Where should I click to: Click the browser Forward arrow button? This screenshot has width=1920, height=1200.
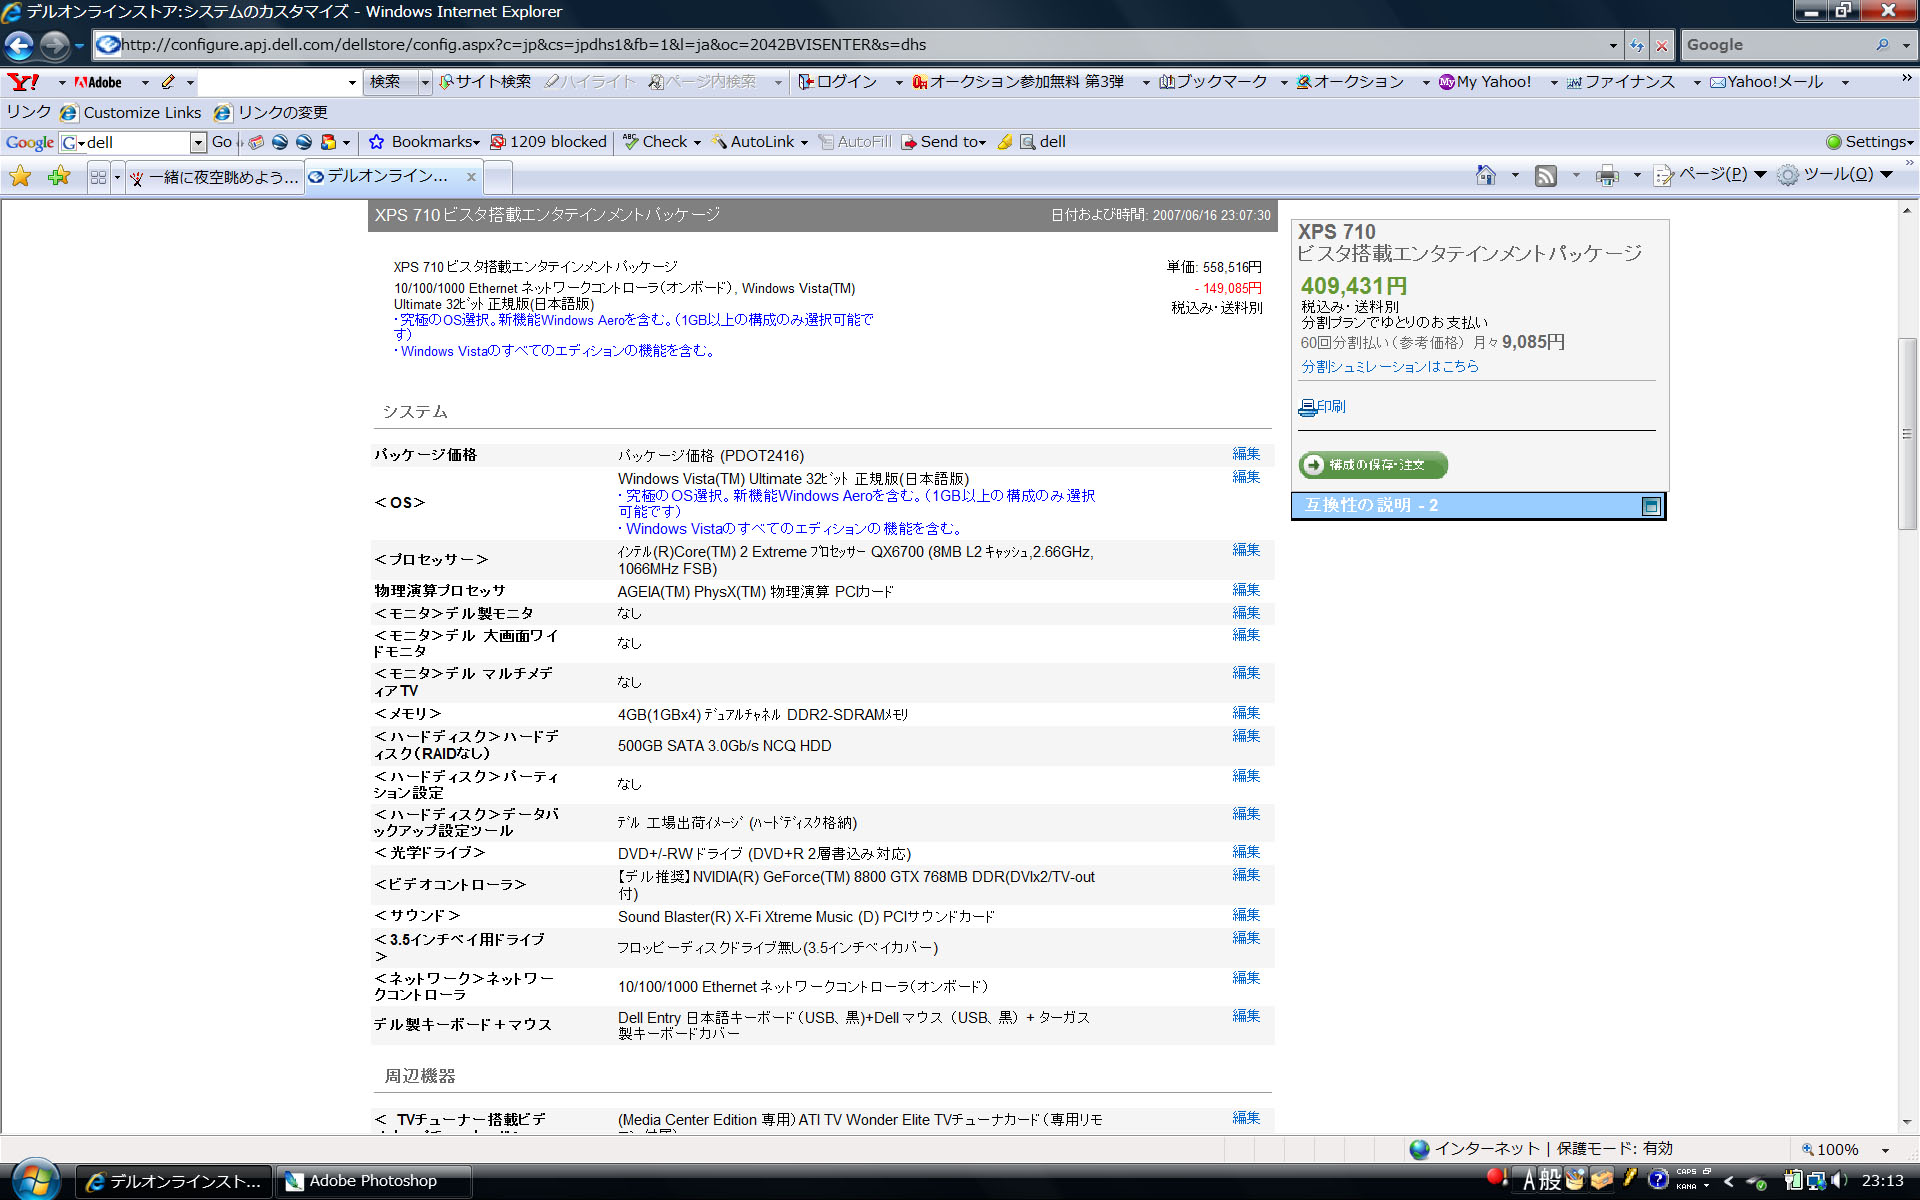(x=55, y=45)
